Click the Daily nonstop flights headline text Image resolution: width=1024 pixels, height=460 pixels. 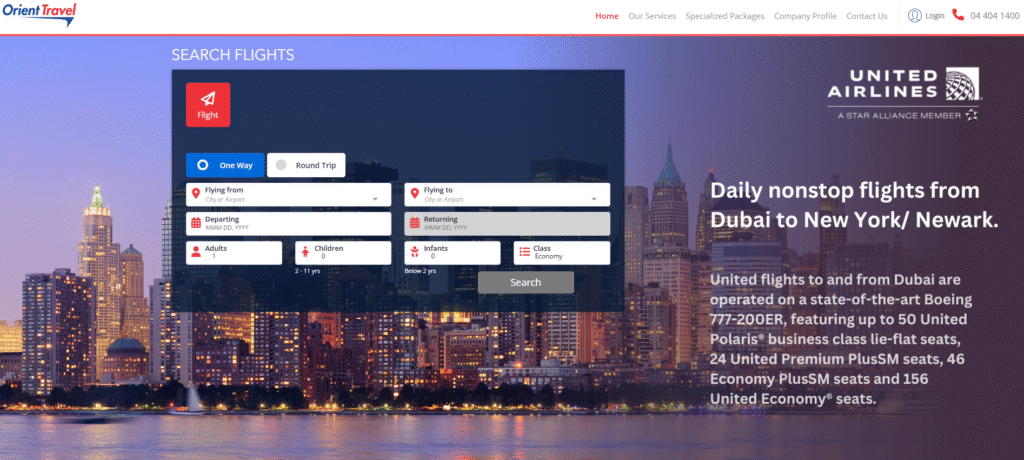click(x=855, y=205)
